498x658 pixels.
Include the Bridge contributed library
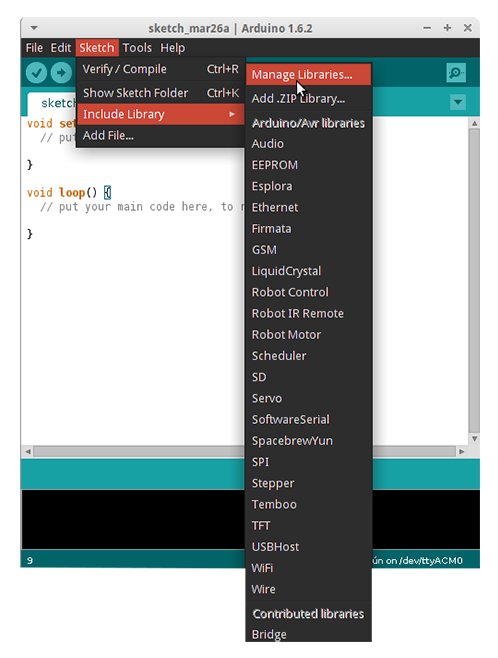[x=309, y=634]
